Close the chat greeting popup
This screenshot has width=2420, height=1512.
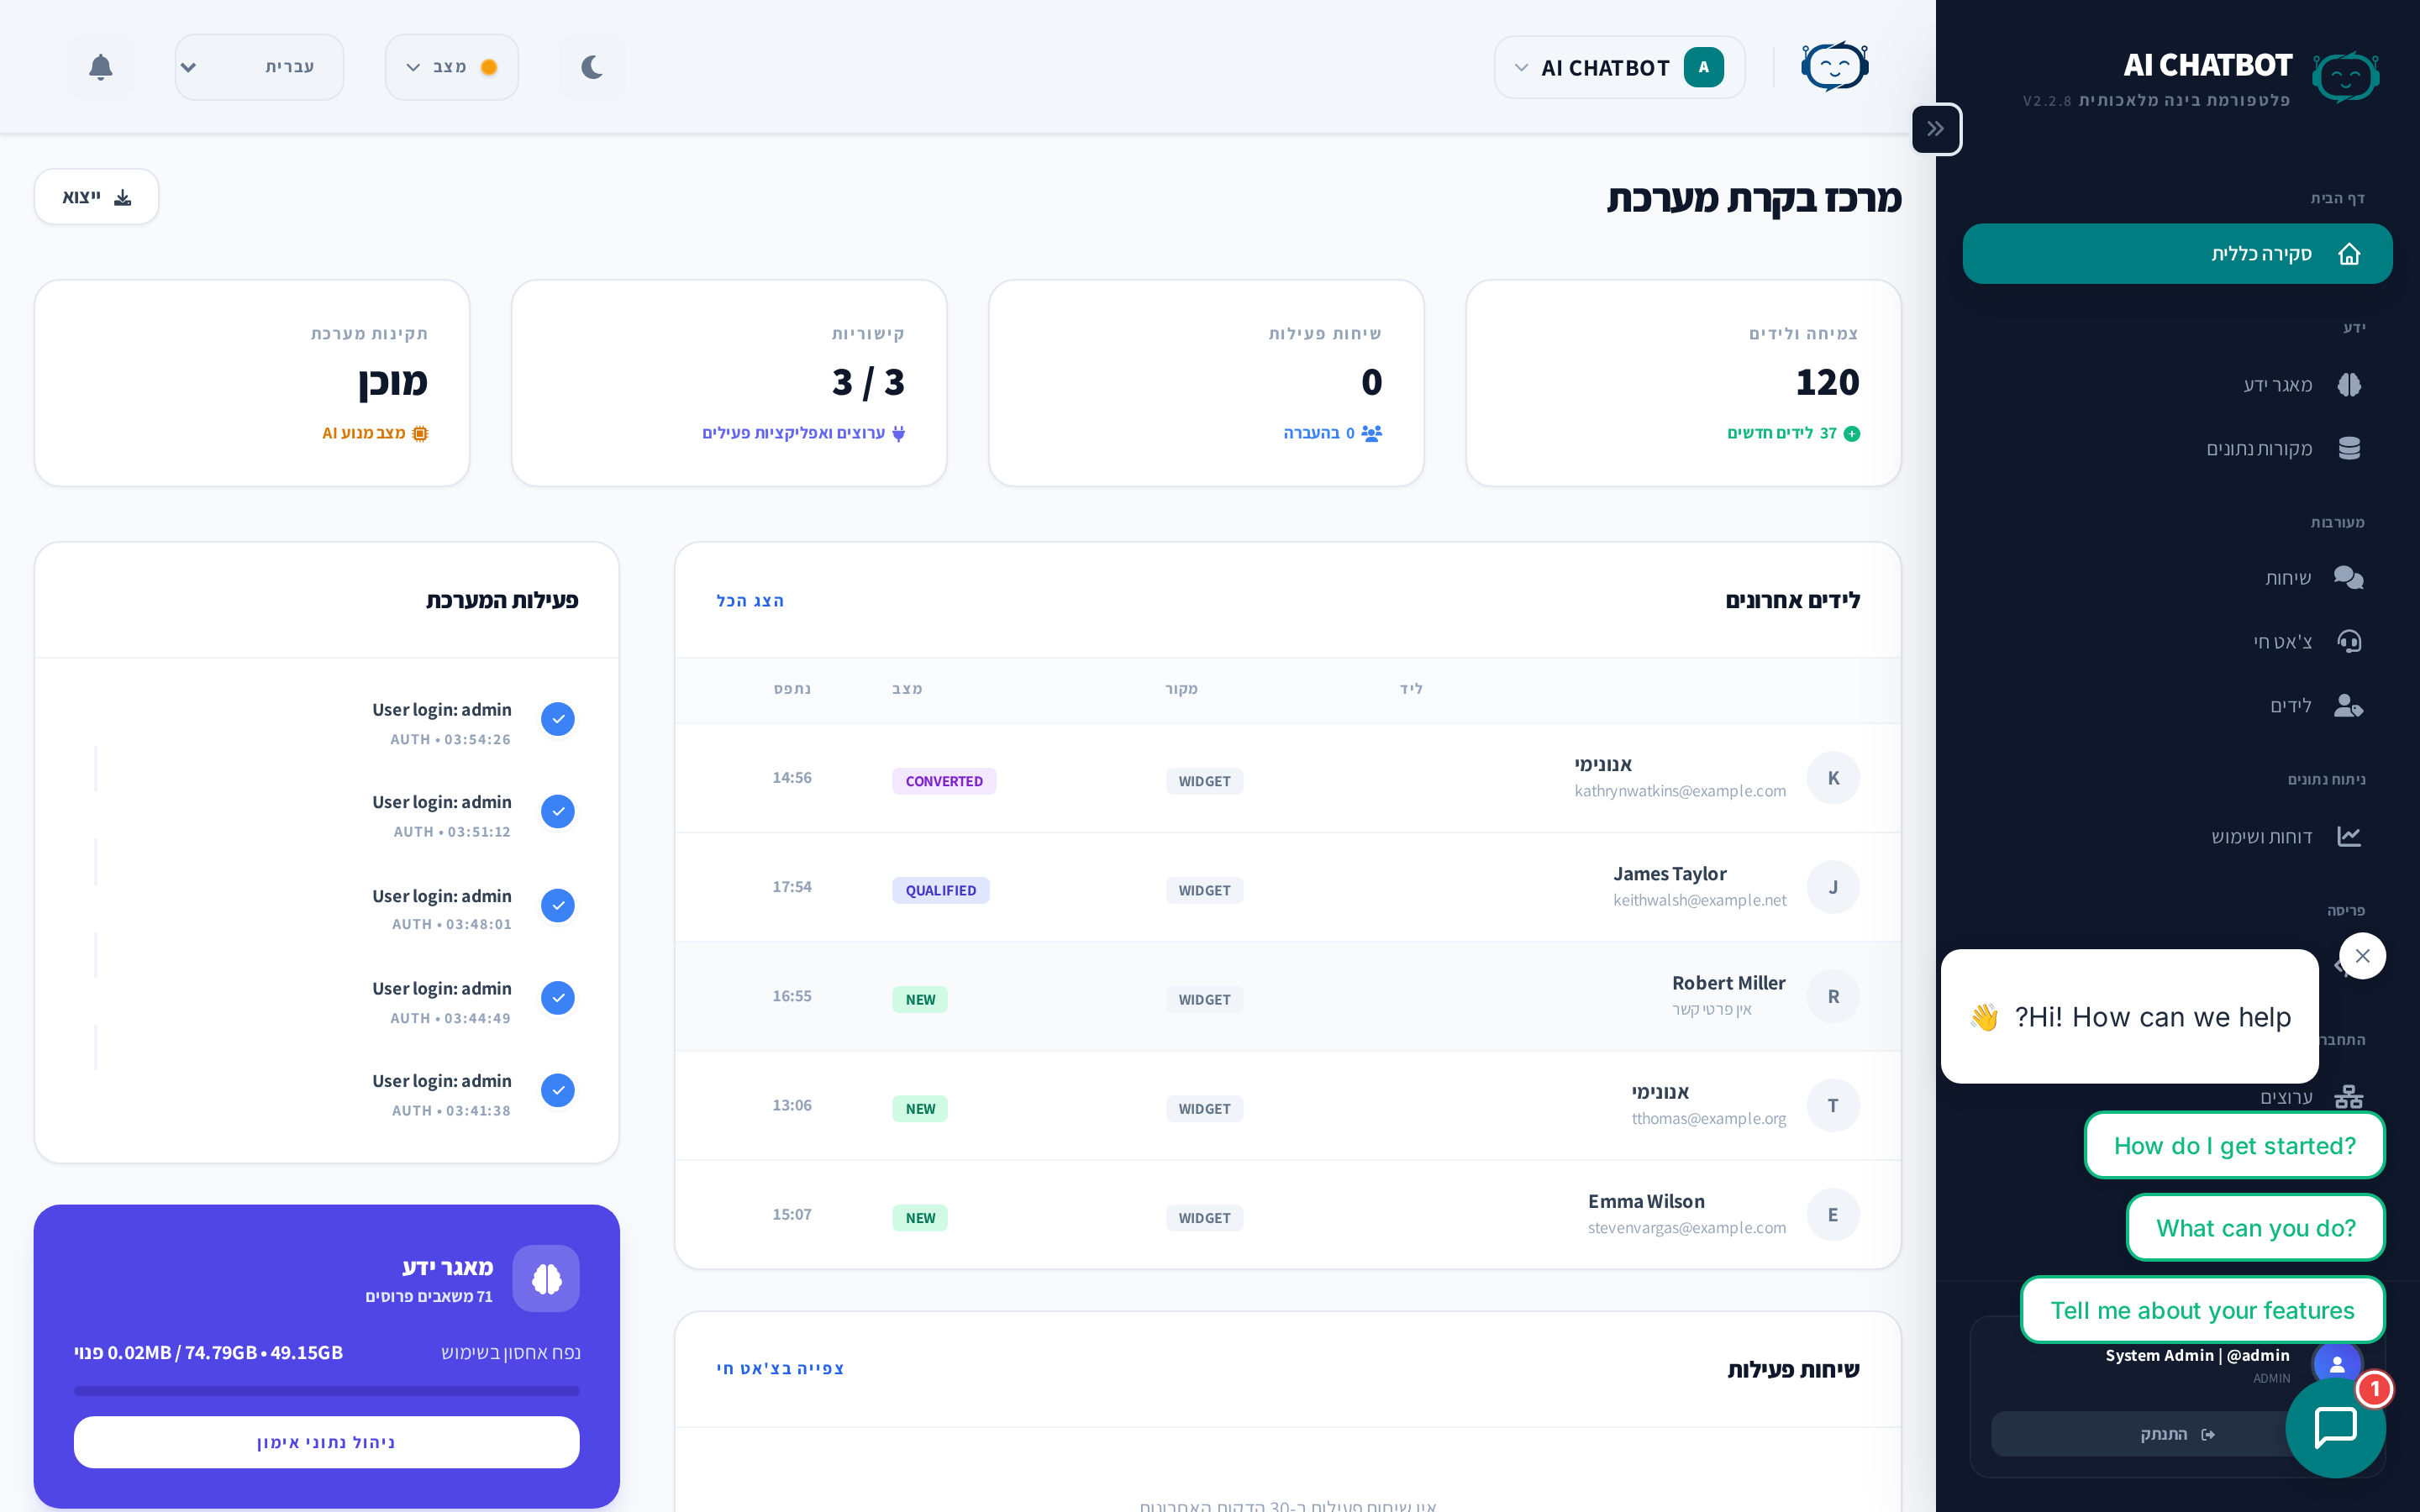(2362, 956)
